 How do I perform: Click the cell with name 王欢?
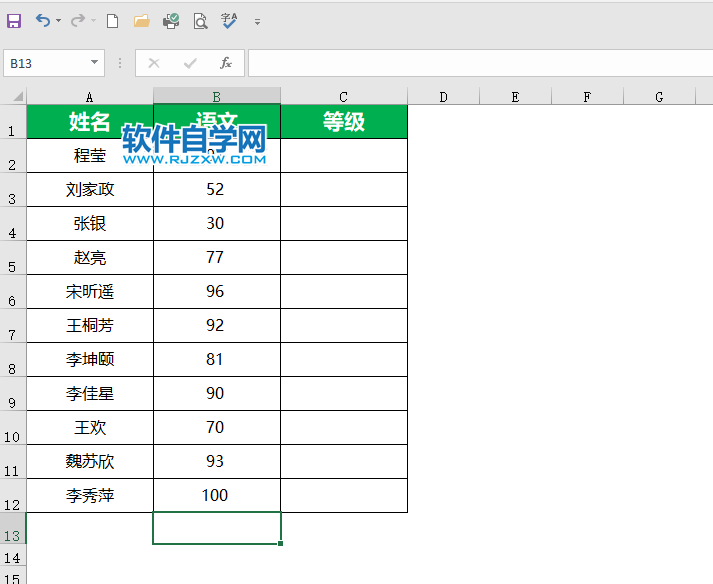[90, 428]
